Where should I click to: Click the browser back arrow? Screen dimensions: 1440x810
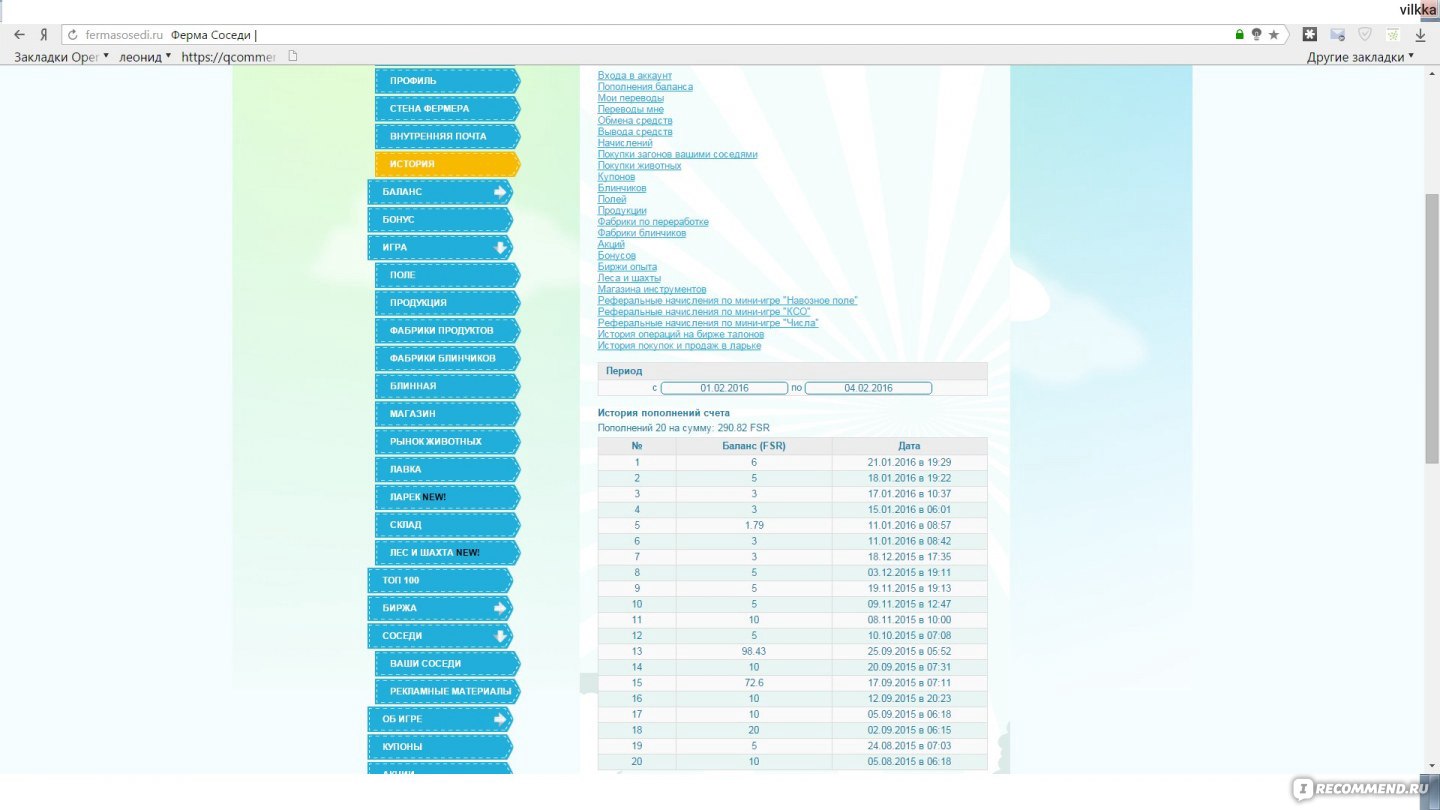point(19,34)
